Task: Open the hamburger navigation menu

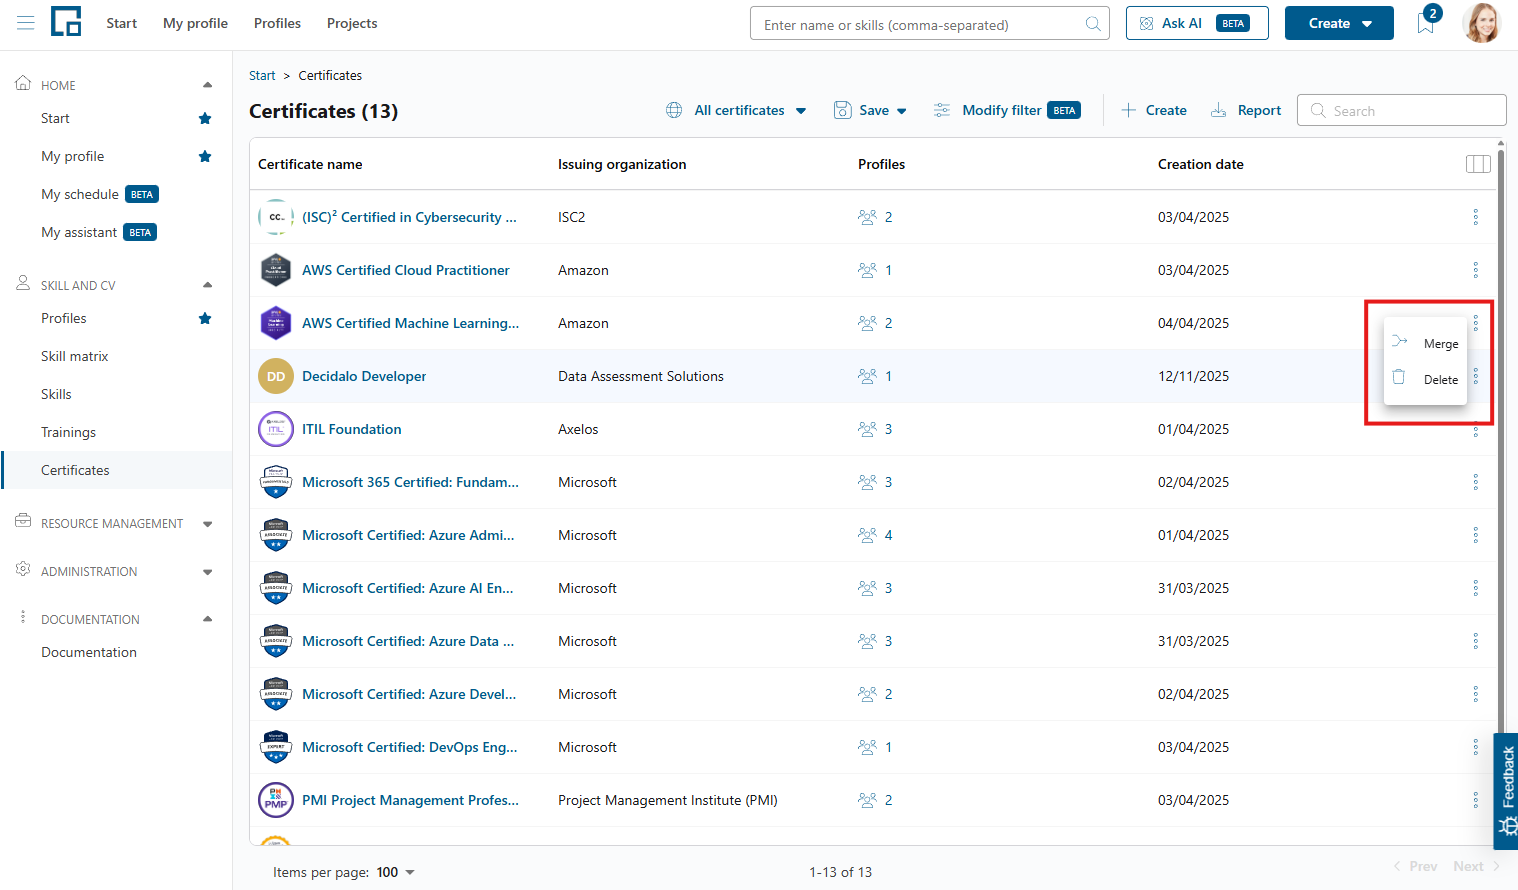Action: pos(26,23)
